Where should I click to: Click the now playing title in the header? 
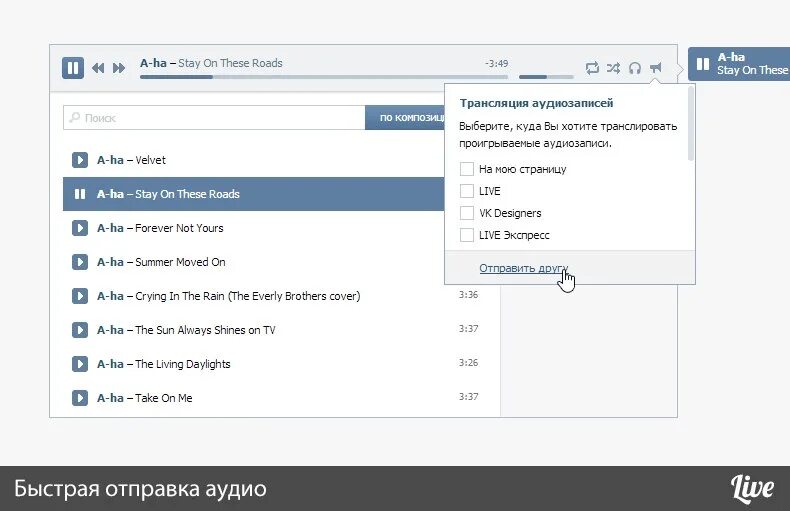tap(211, 63)
